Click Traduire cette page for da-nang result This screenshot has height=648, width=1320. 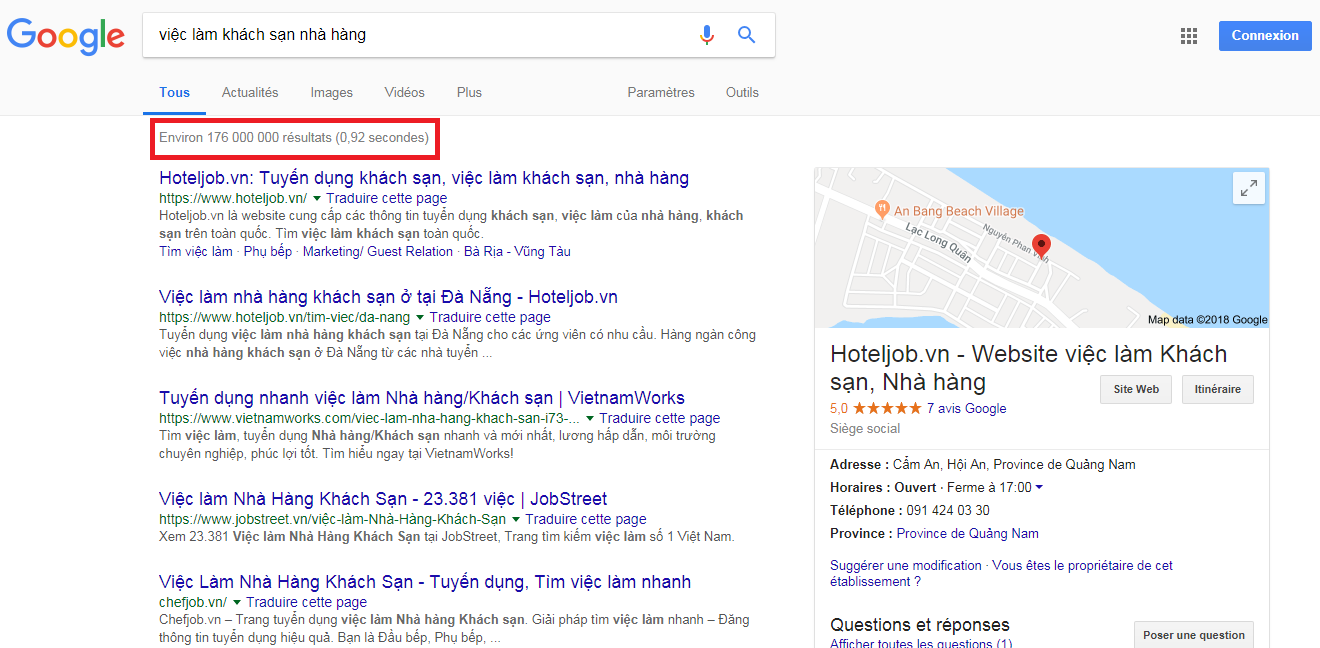(490, 317)
